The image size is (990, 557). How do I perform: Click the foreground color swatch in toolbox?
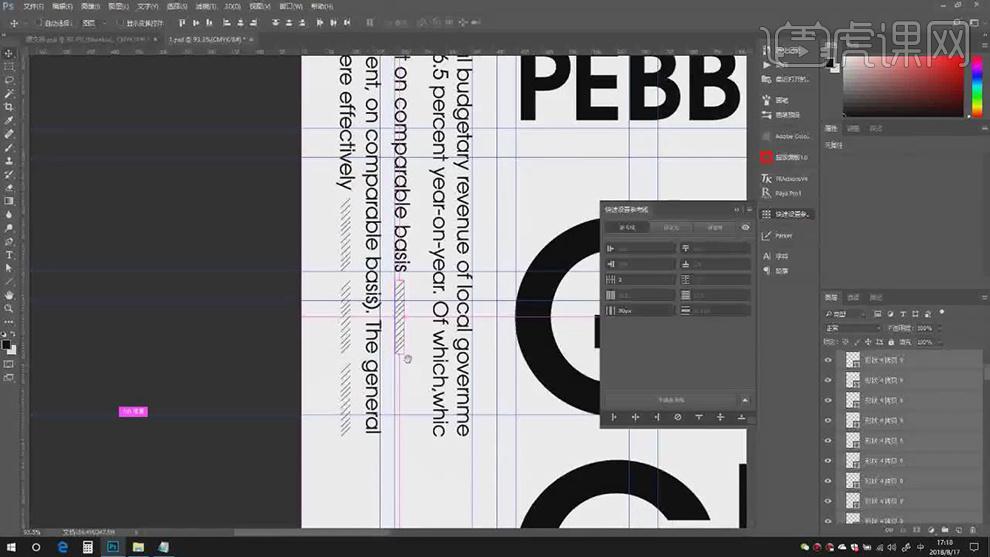tap(6, 344)
